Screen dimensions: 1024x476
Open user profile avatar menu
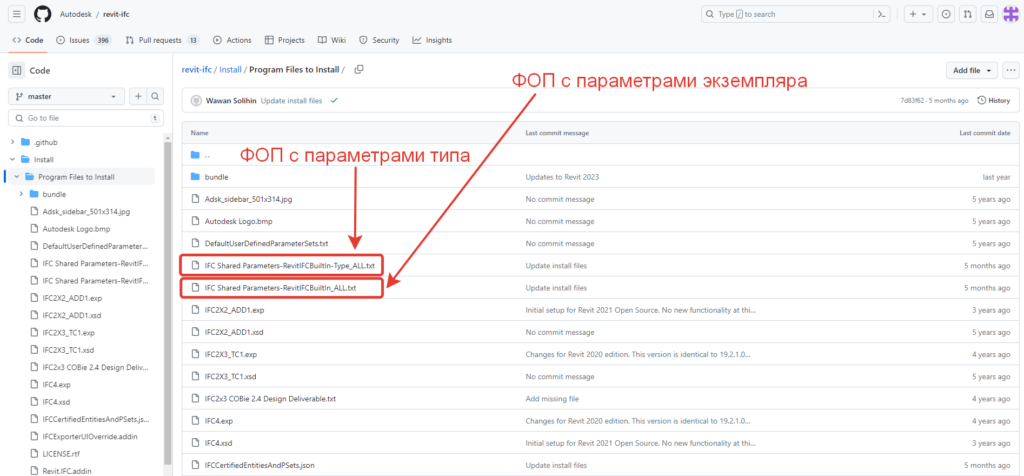tap(1011, 14)
